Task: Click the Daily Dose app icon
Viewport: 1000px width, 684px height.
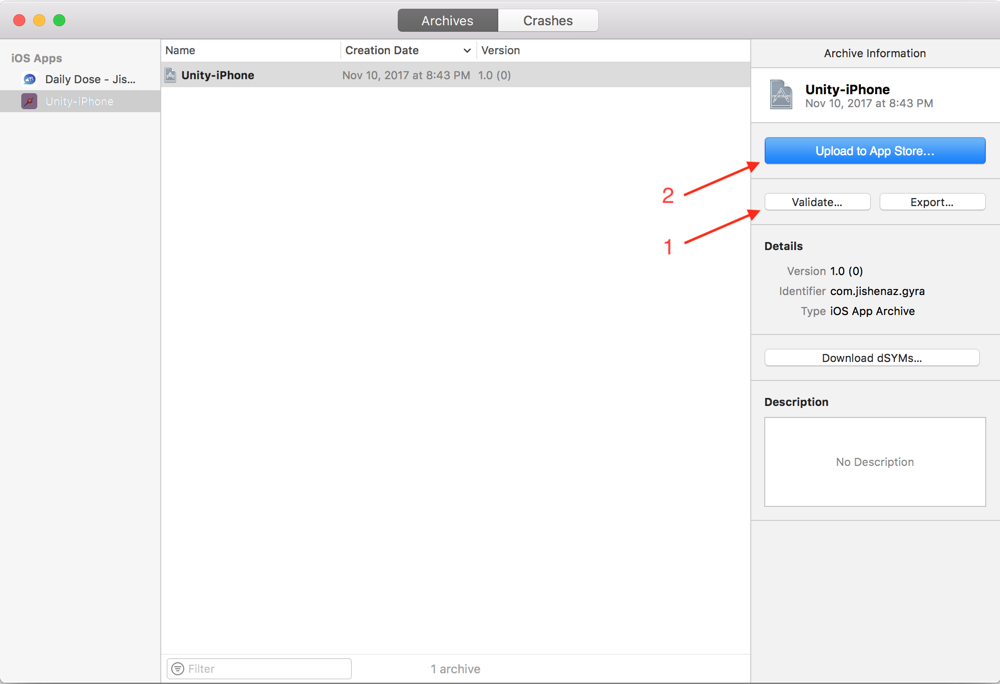Action: [x=29, y=79]
